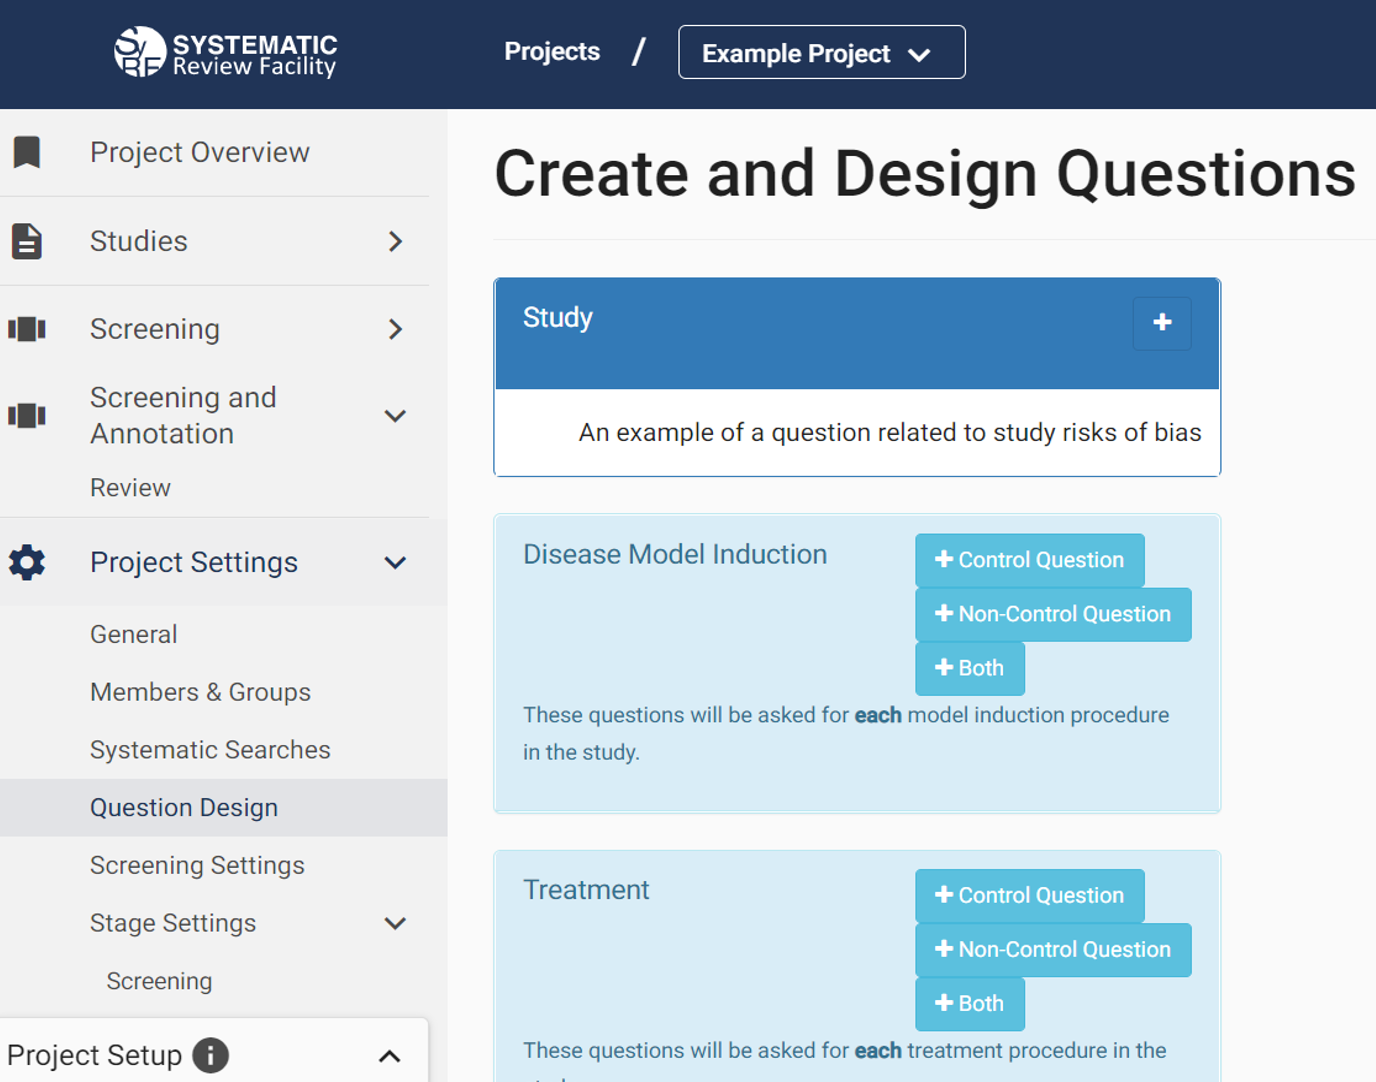
Task: Toggle the Project Setup panel chevron
Action: [390, 1056]
